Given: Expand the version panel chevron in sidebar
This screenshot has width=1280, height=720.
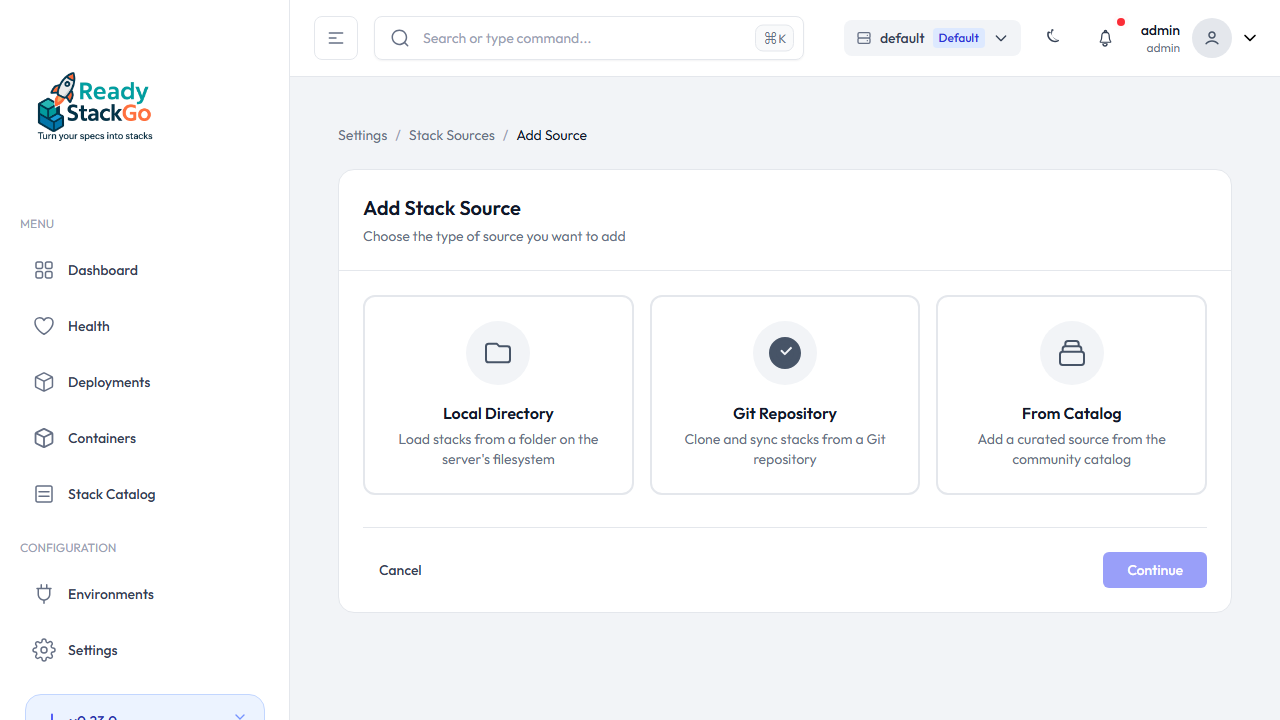Looking at the screenshot, I should pyautogui.click(x=239, y=715).
